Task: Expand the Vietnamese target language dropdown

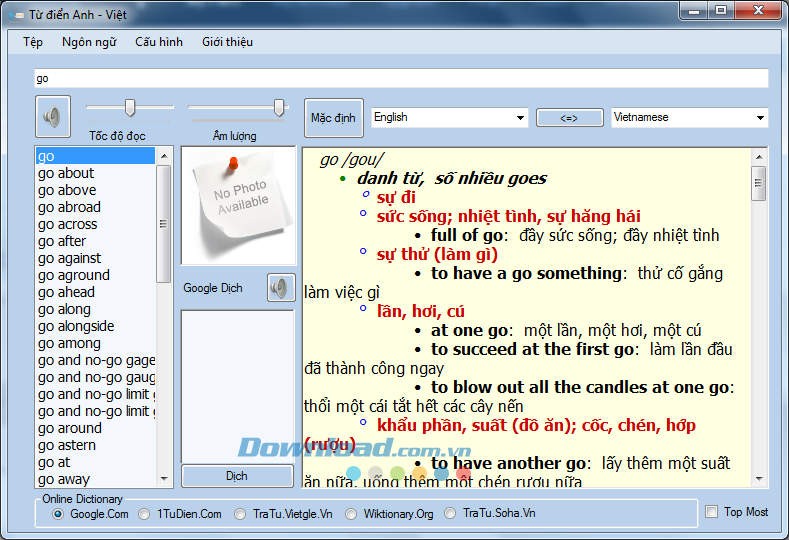Action: point(689,117)
